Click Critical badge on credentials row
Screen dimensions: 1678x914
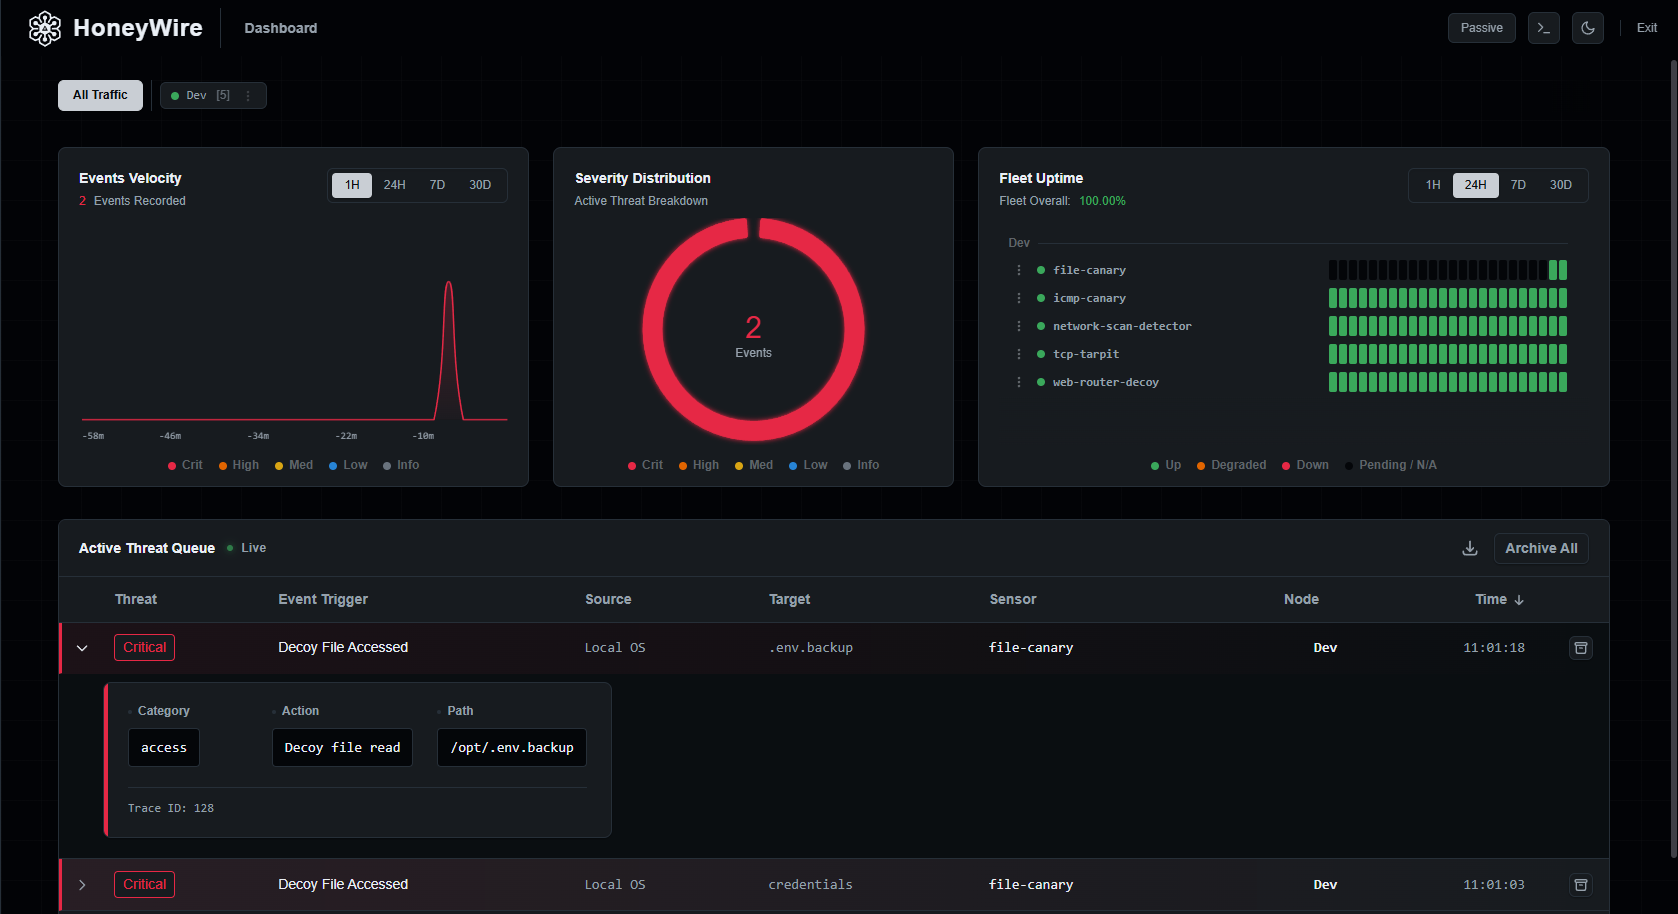145,885
